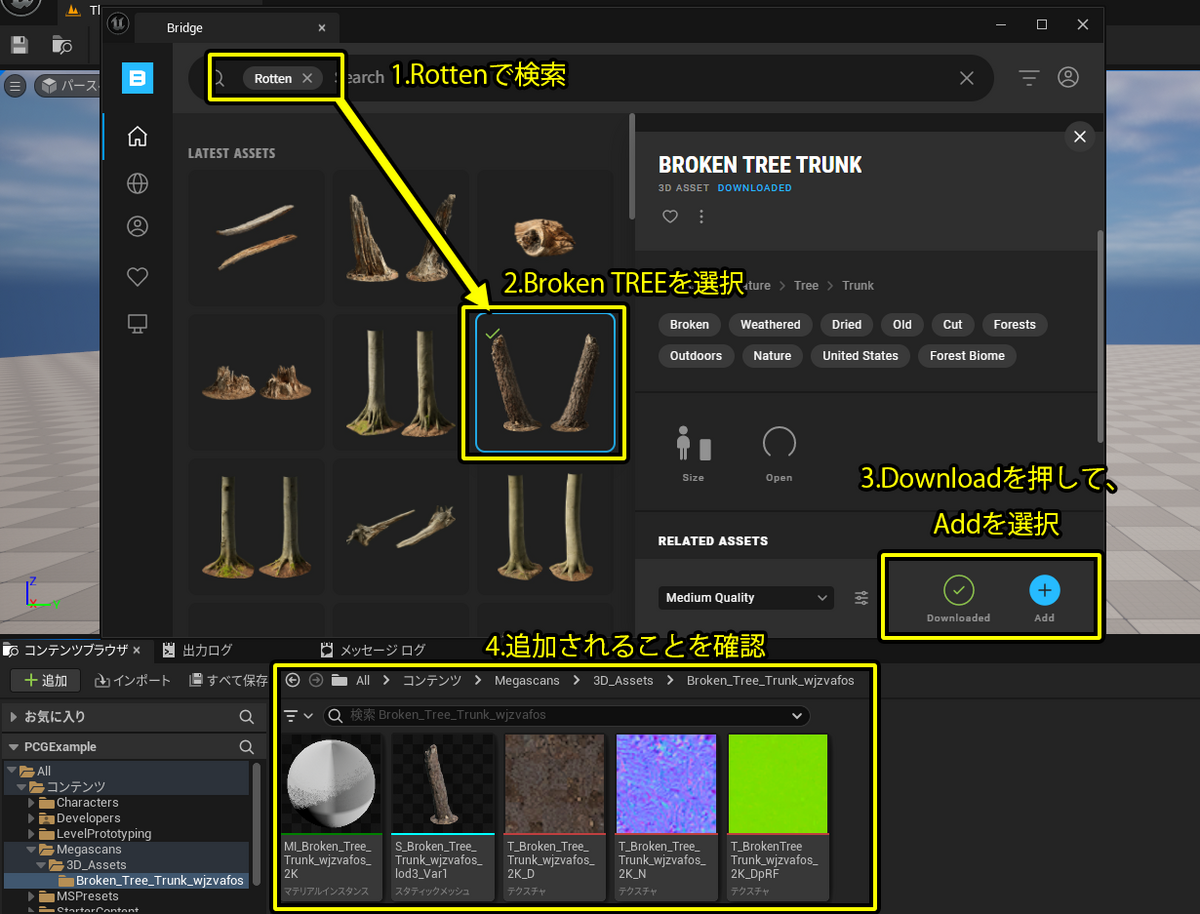Open Bridge Home in the sidebar
The image size is (1200, 914).
[137, 136]
